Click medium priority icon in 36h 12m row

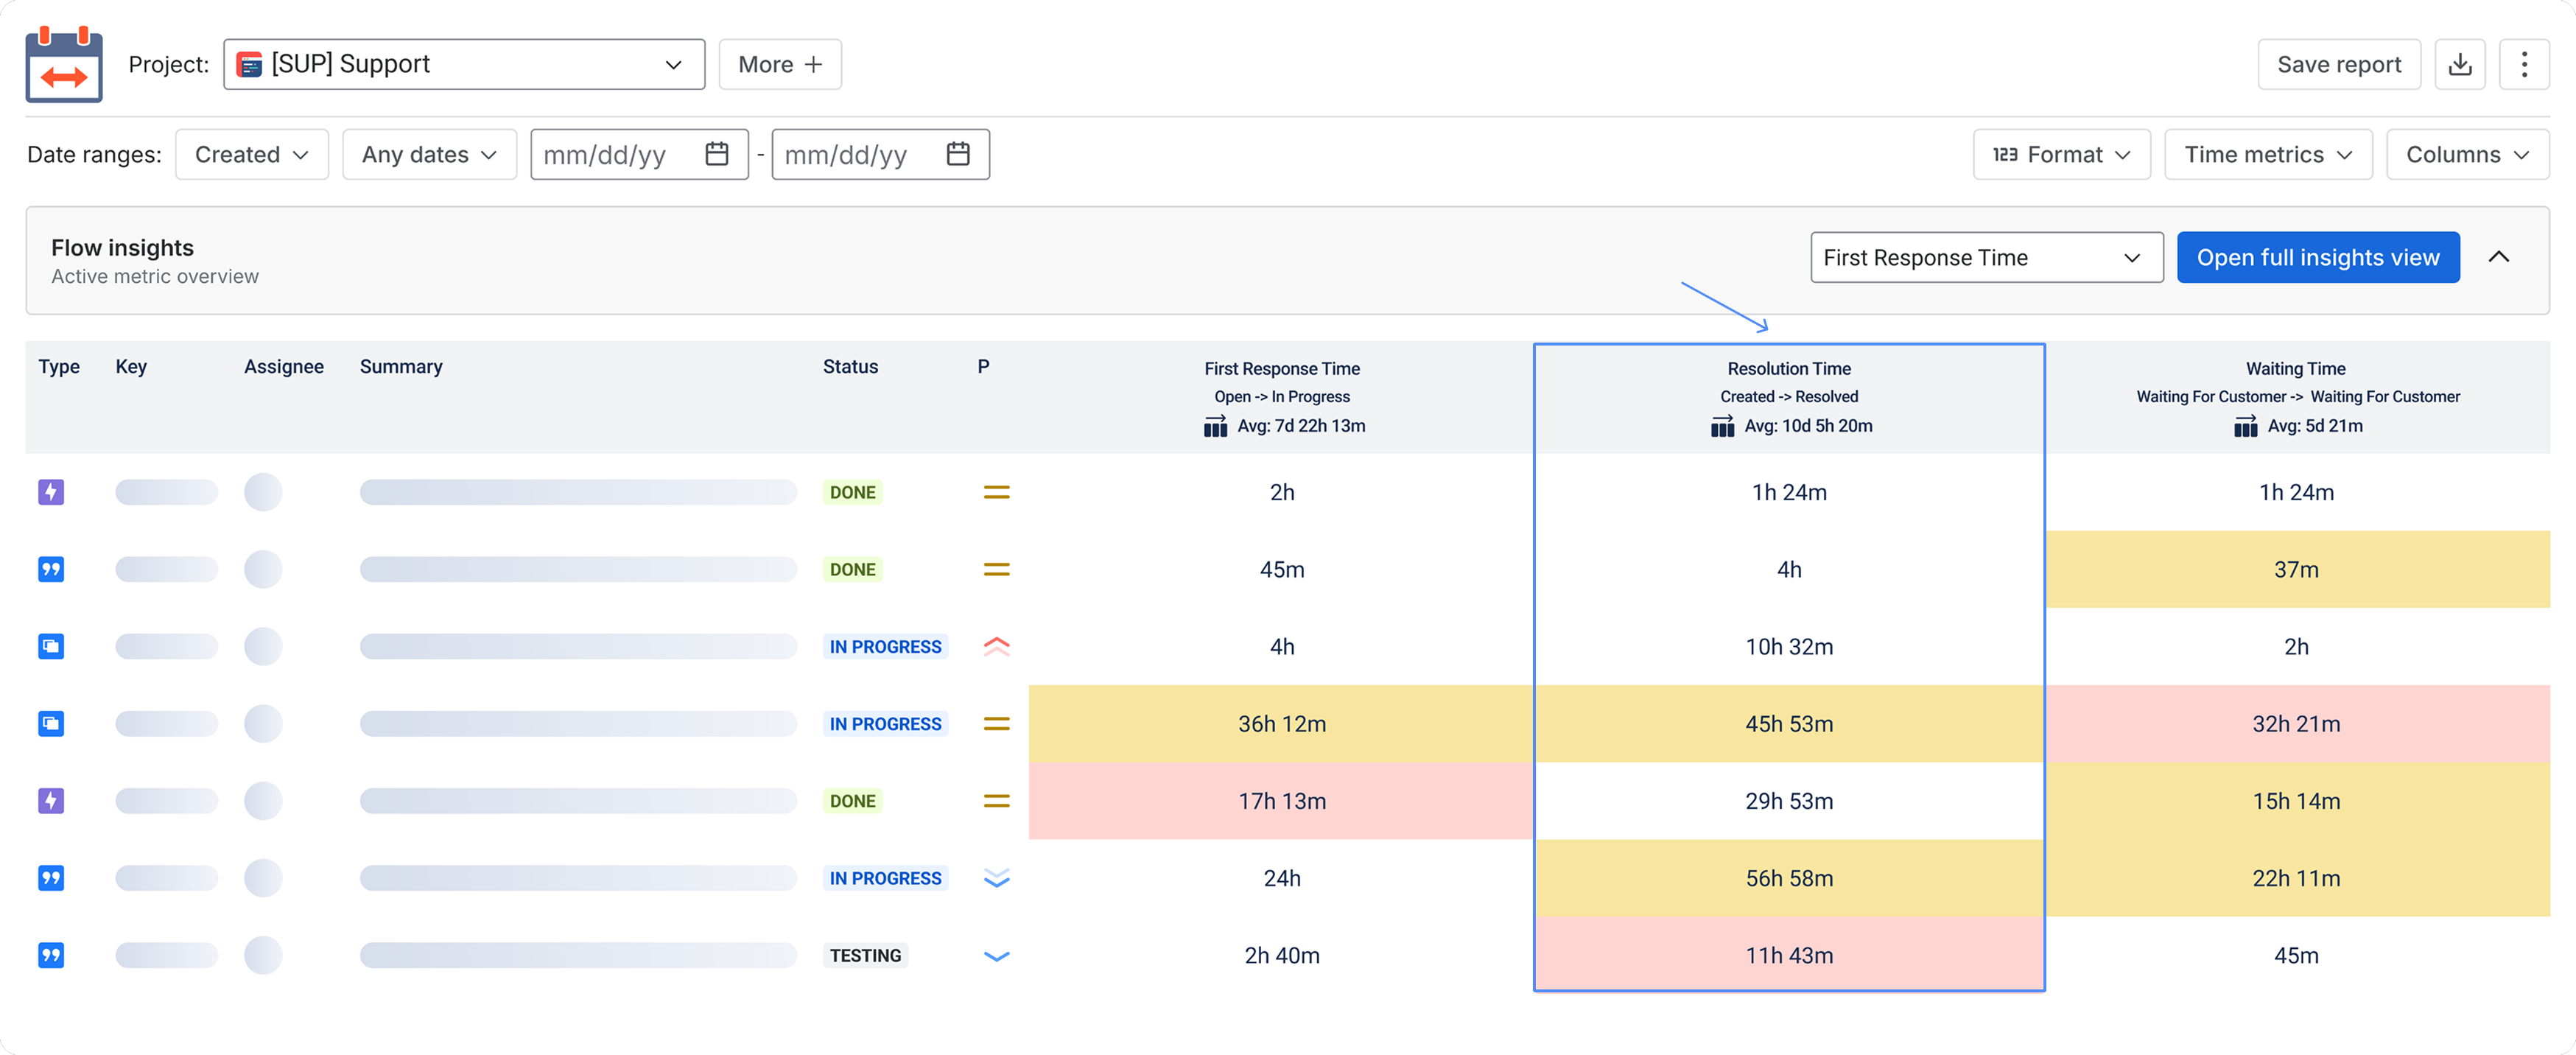996,724
